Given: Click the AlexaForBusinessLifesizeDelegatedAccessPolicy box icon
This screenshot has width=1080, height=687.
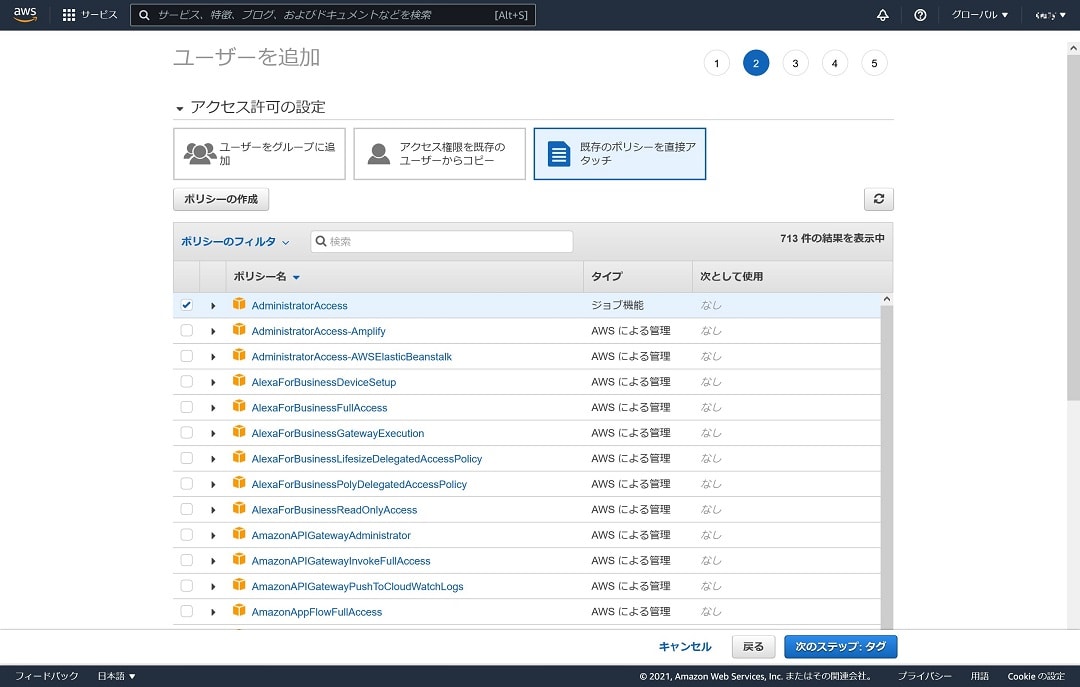Looking at the screenshot, I should click(239, 457).
